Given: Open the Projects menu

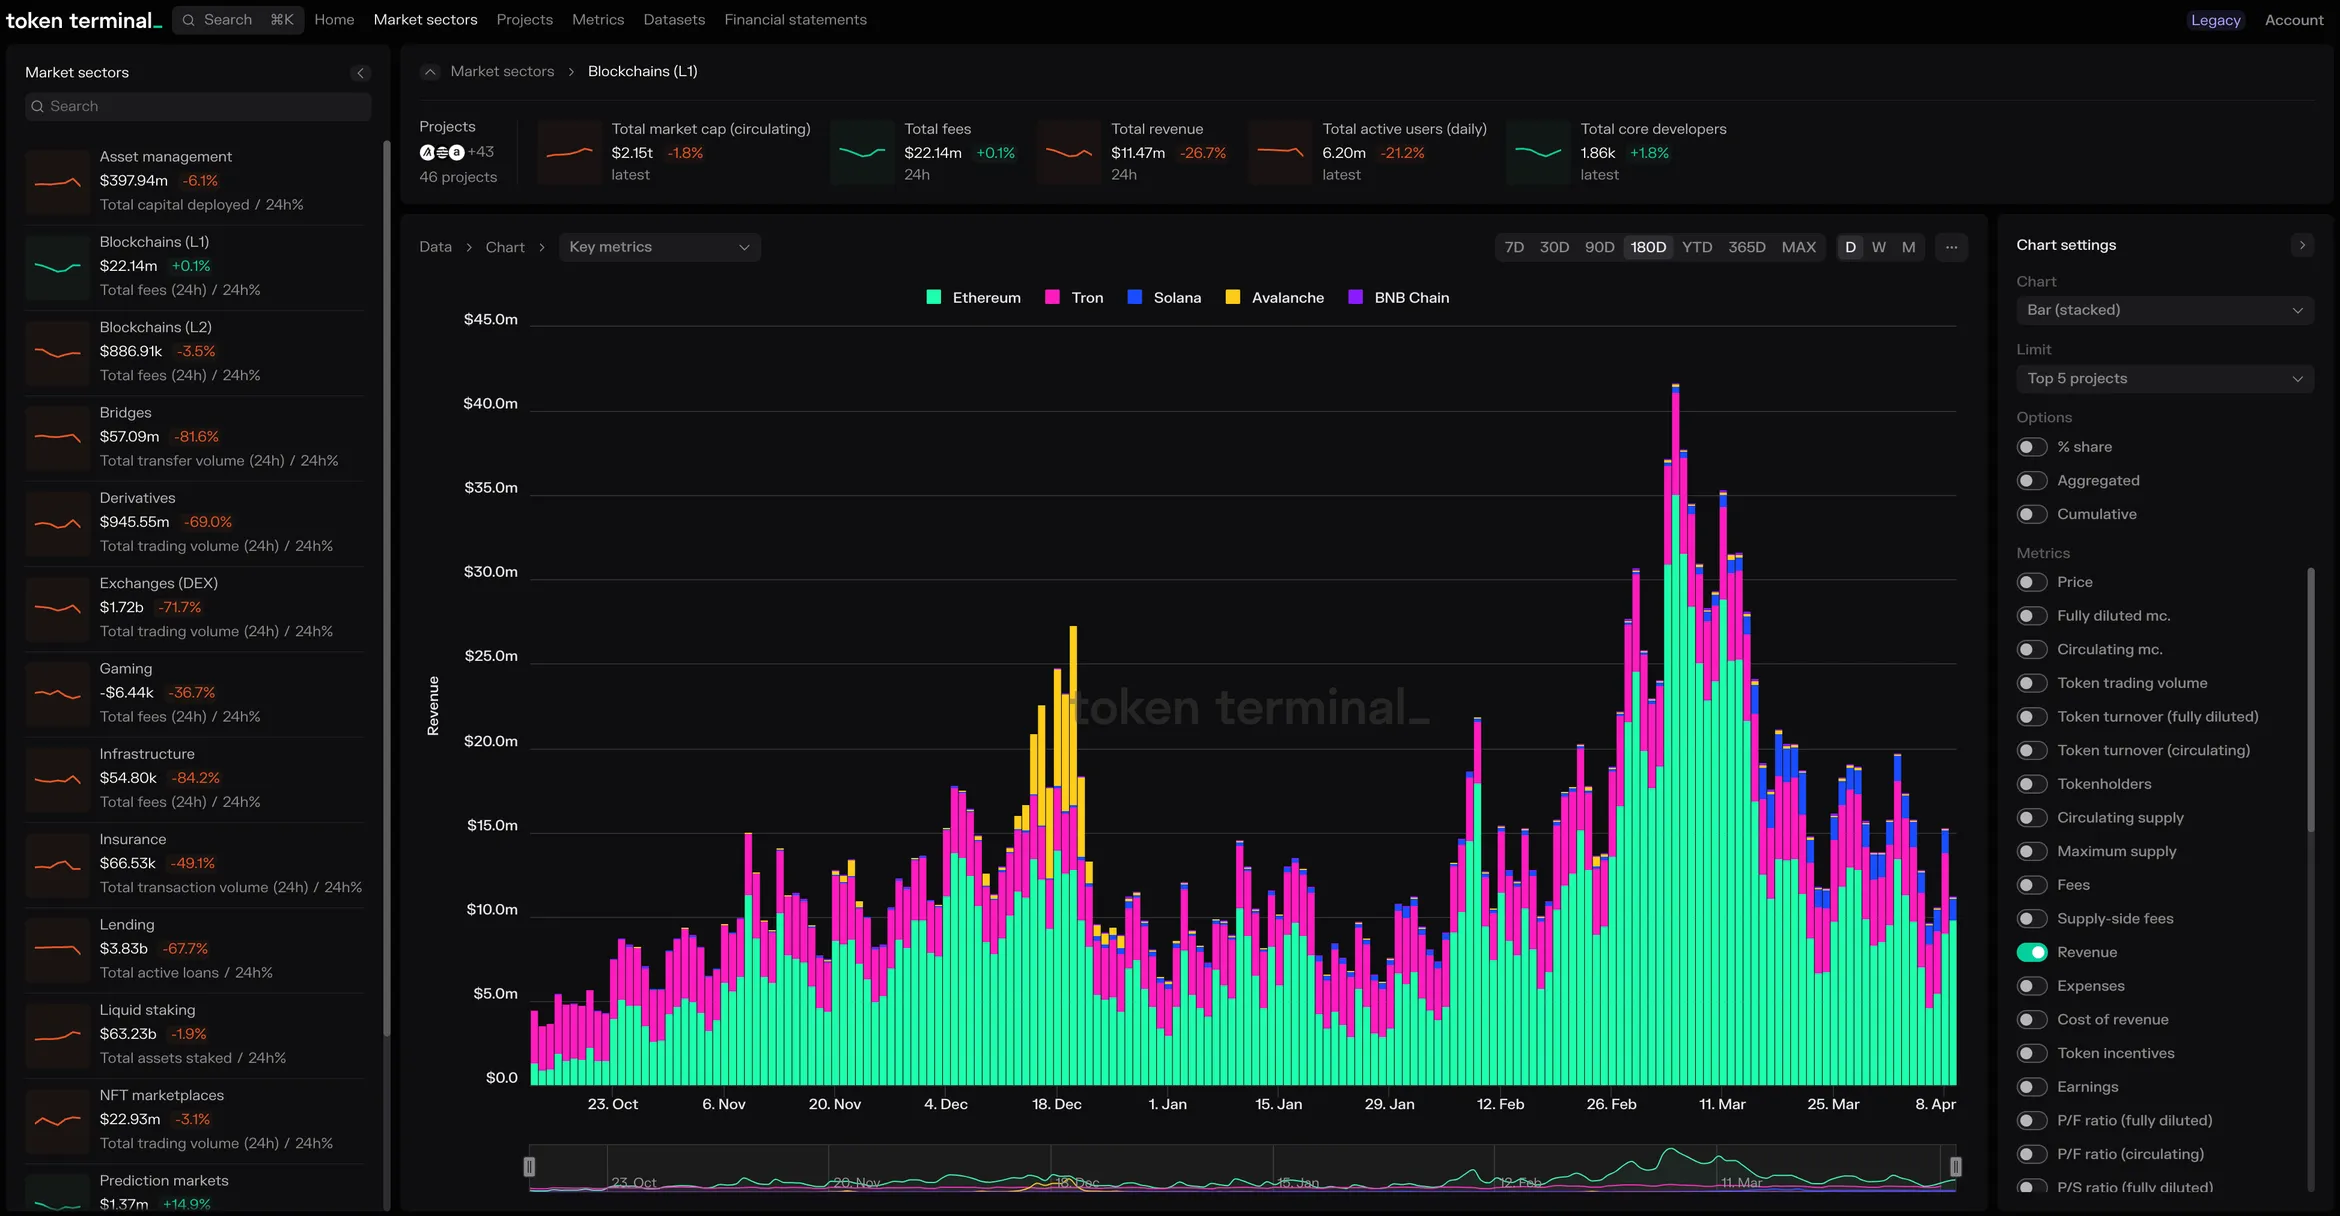Looking at the screenshot, I should 524,20.
